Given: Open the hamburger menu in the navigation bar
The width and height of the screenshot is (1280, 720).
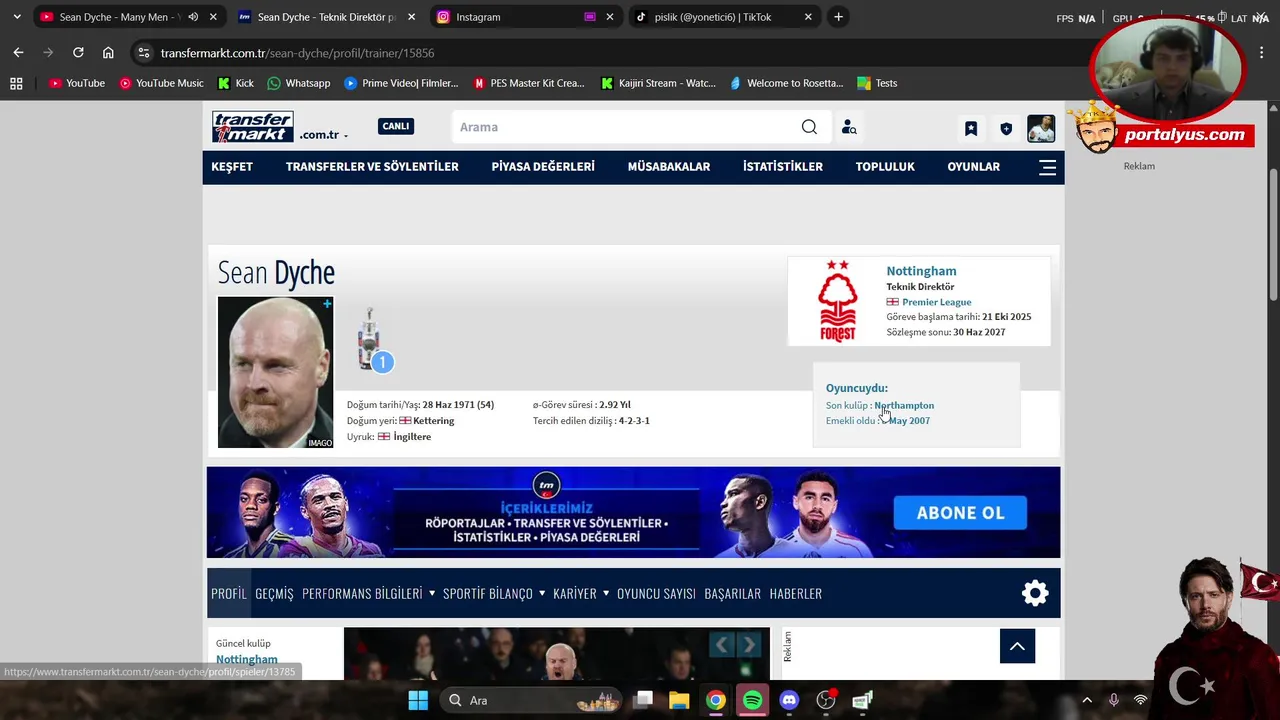Looking at the screenshot, I should click(1048, 167).
